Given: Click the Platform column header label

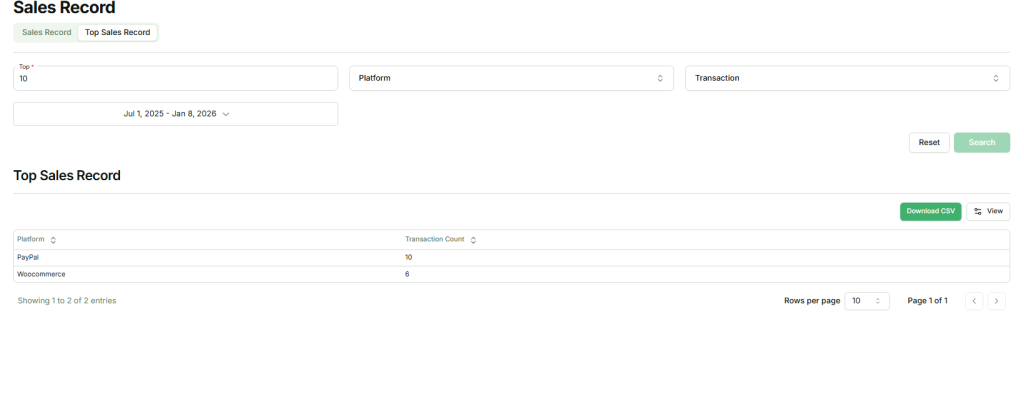Looking at the screenshot, I should pos(31,240).
